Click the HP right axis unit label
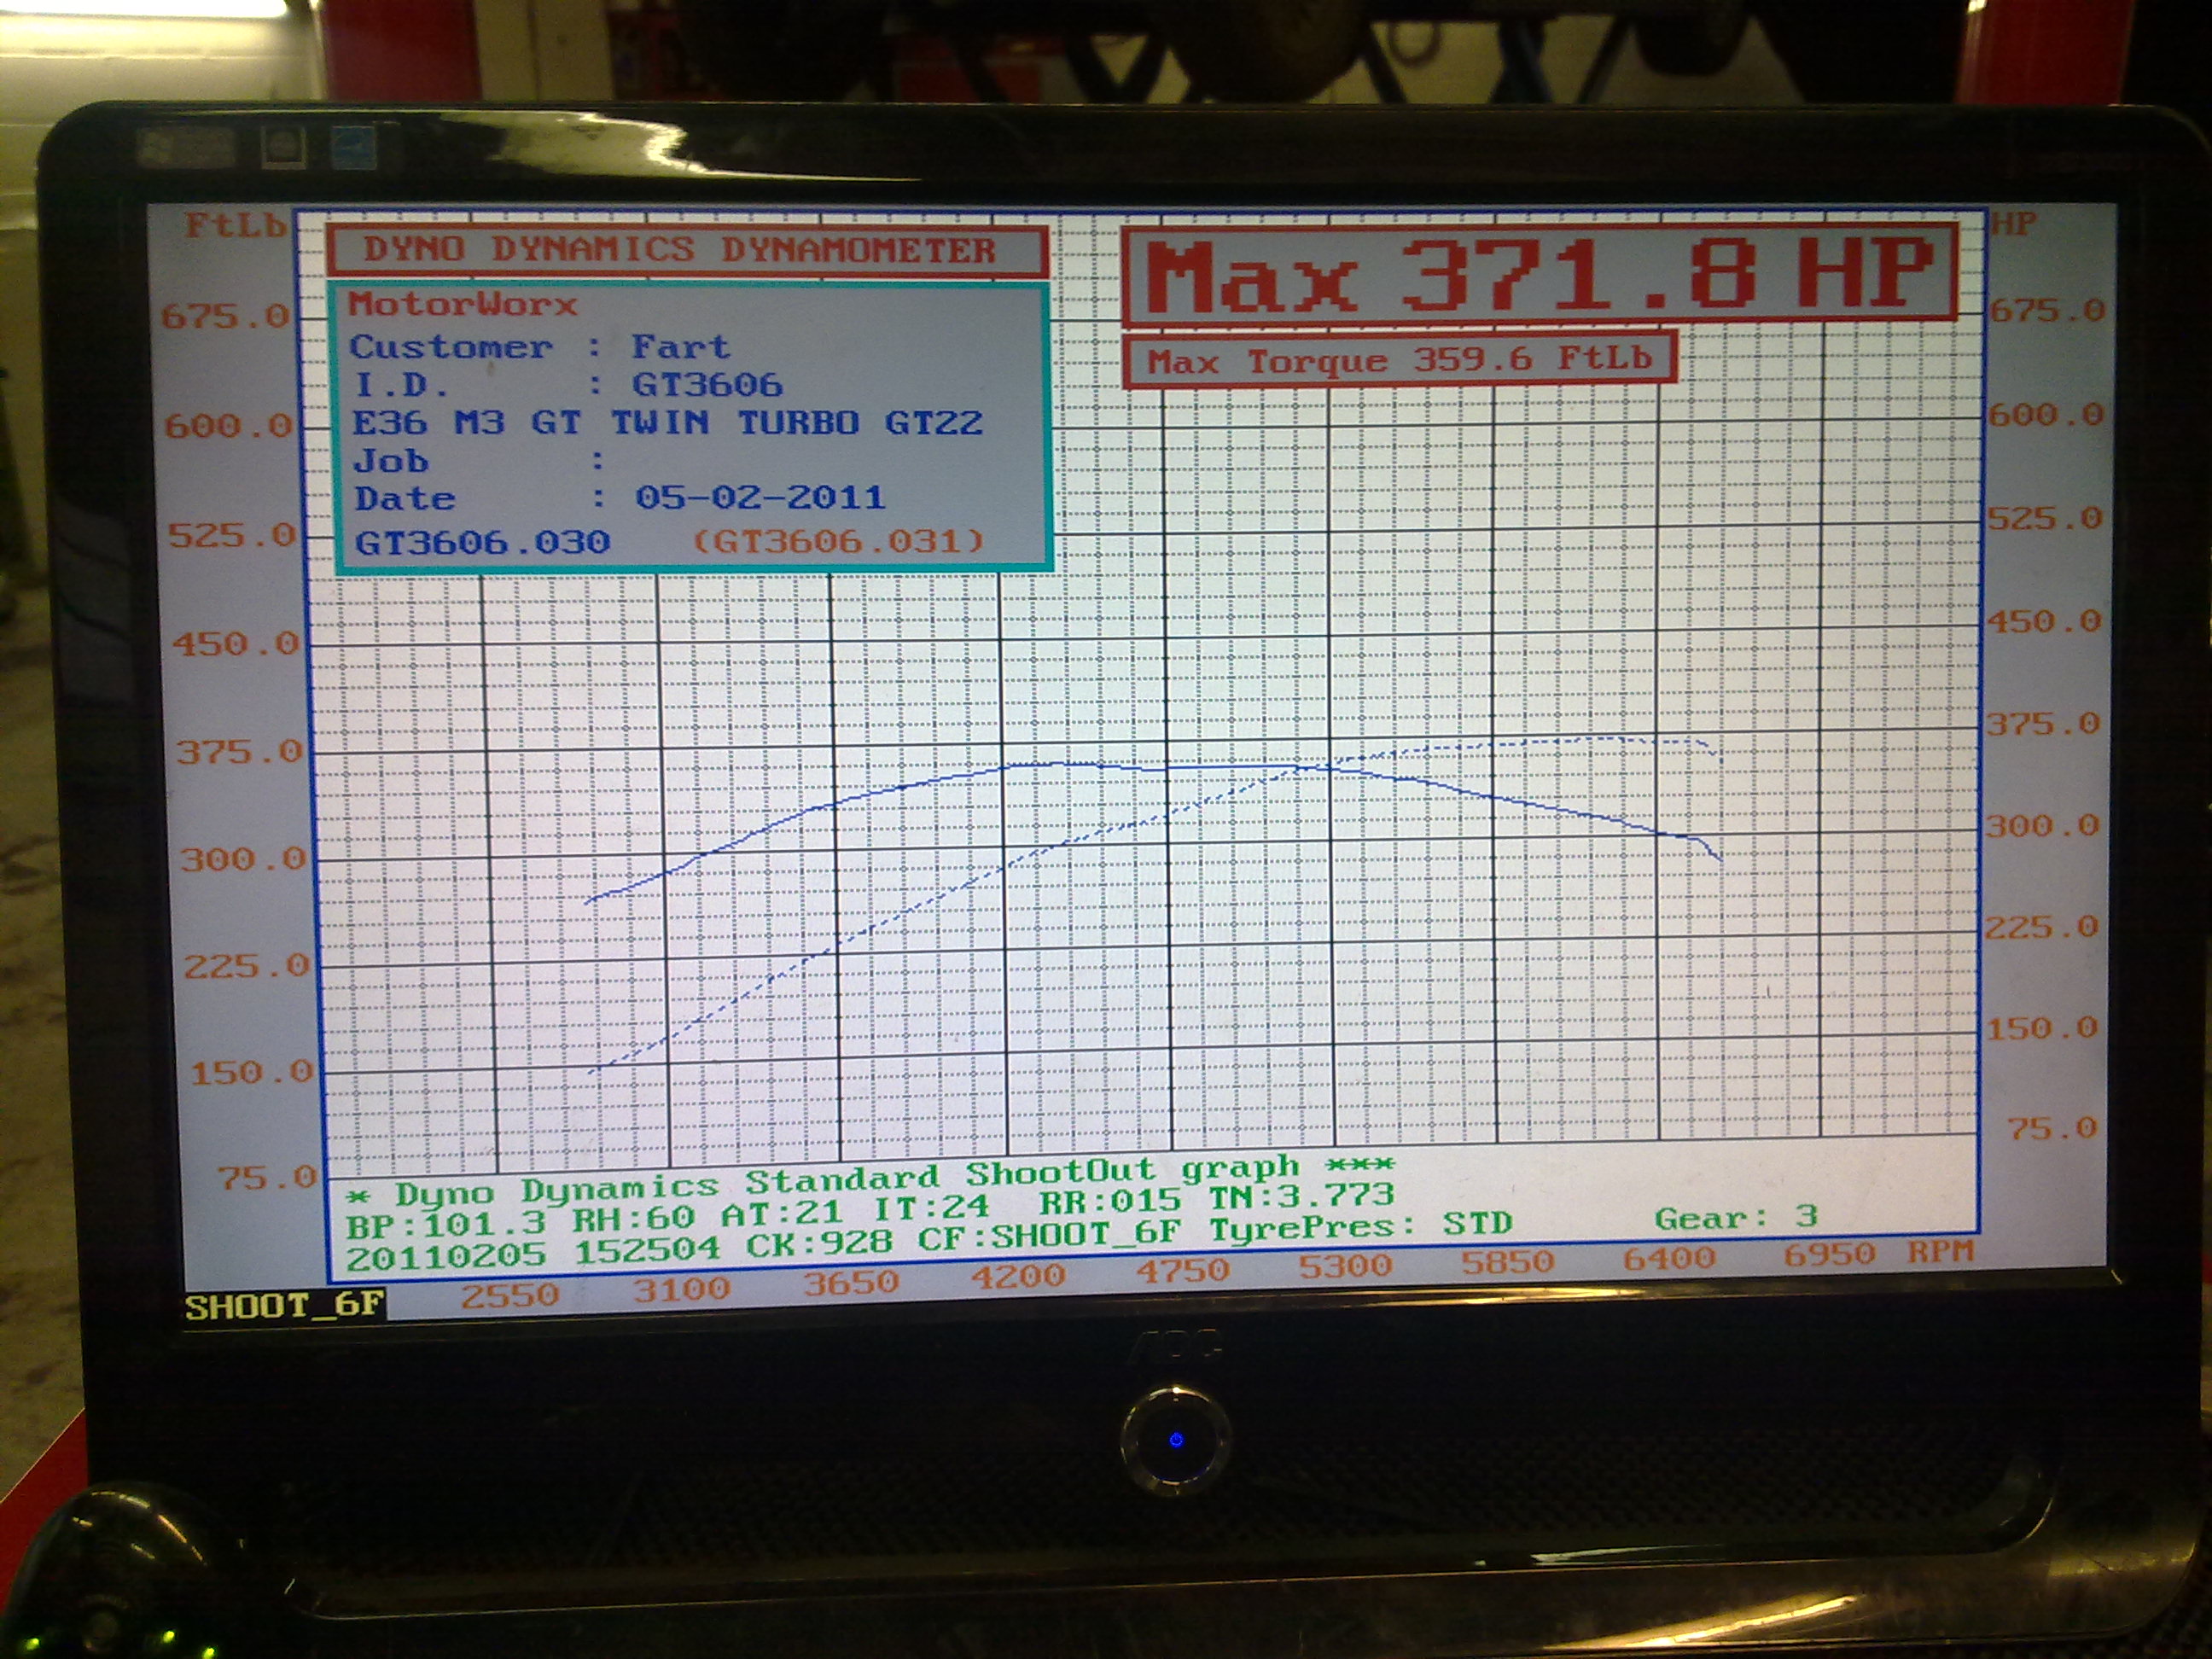 (x=2013, y=223)
